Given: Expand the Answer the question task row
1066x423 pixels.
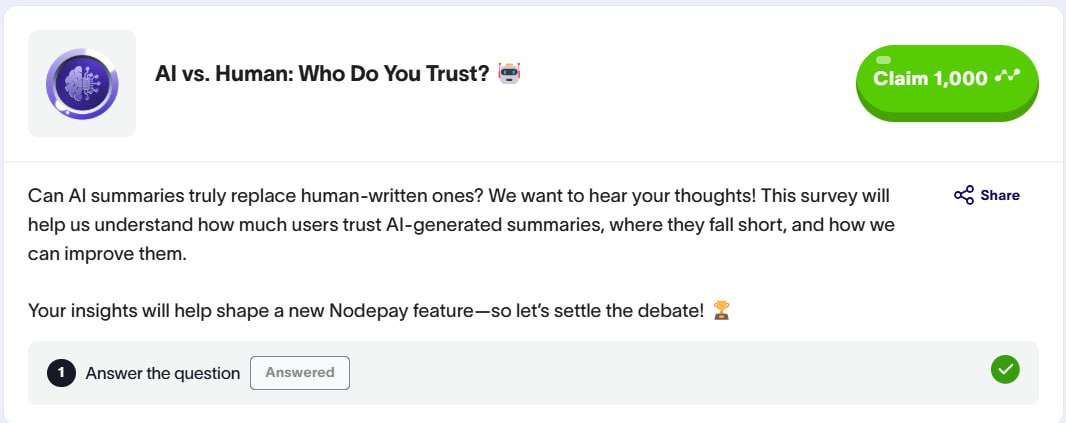Looking at the screenshot, I should (533, 373).
